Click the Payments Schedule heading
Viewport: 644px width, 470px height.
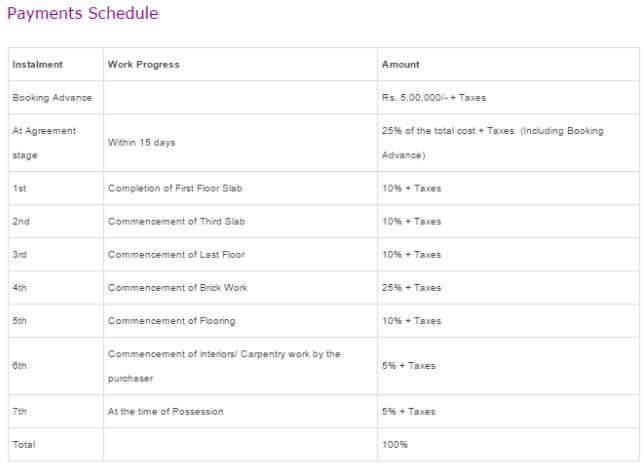pyautogui.click(x=82, y=14)
